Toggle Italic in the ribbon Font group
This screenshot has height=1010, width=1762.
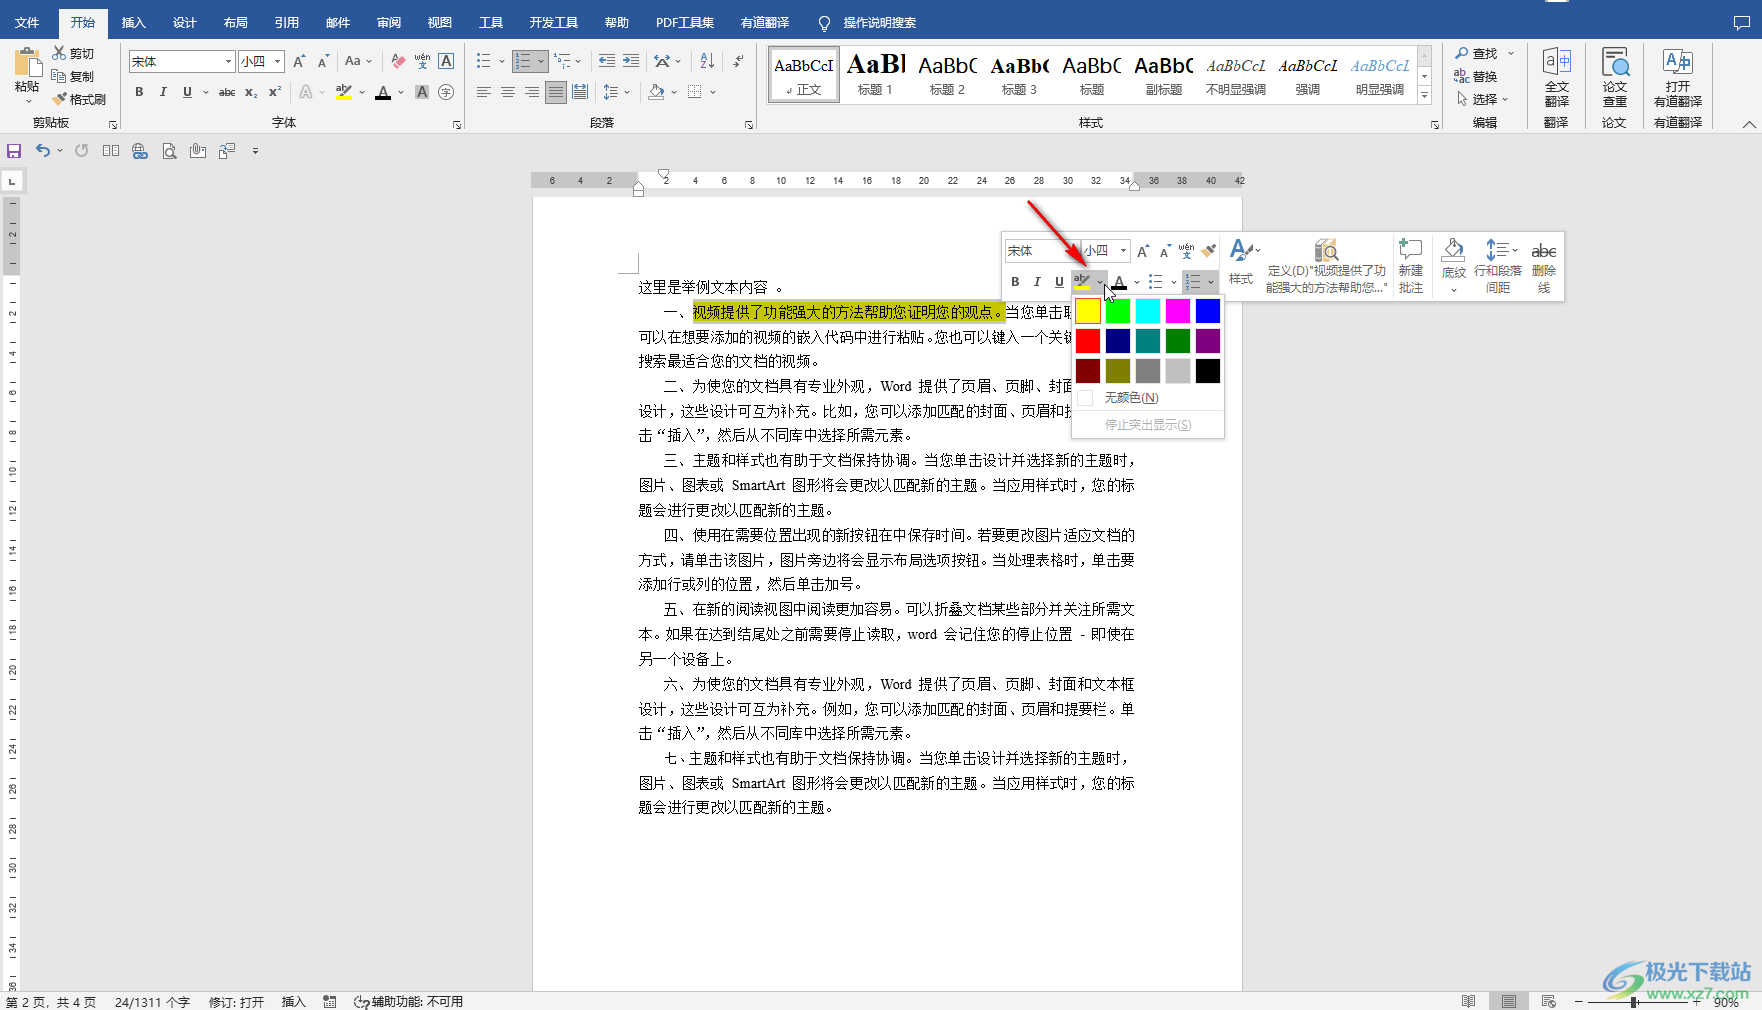[163, 92]
